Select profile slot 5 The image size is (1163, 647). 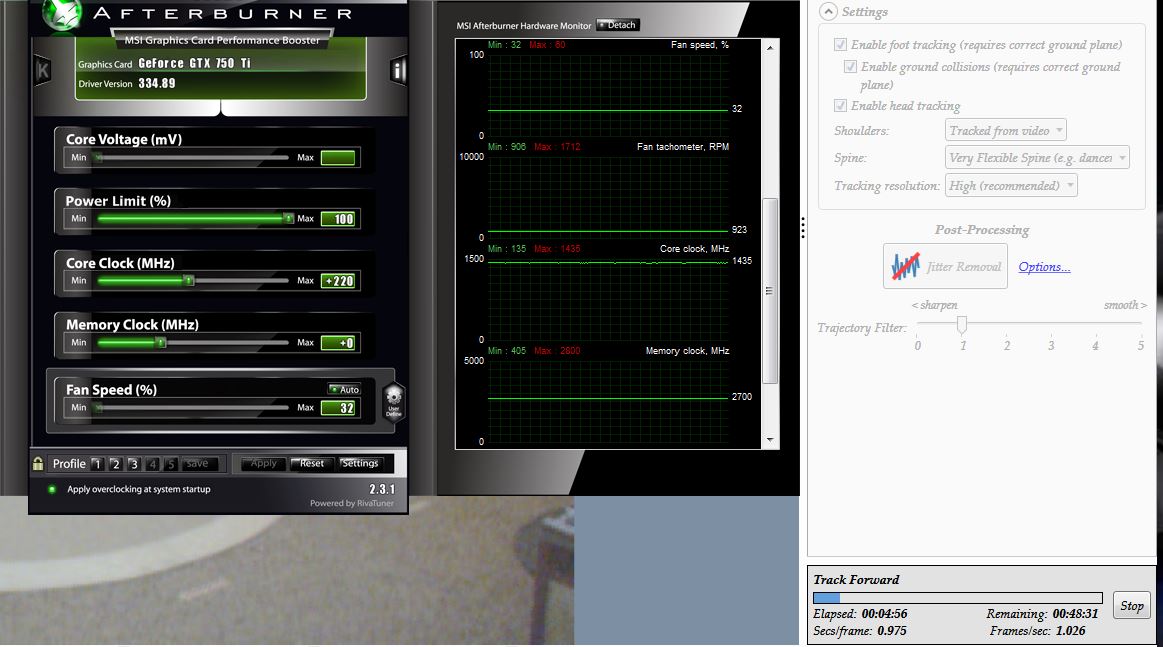click(171, 464)
